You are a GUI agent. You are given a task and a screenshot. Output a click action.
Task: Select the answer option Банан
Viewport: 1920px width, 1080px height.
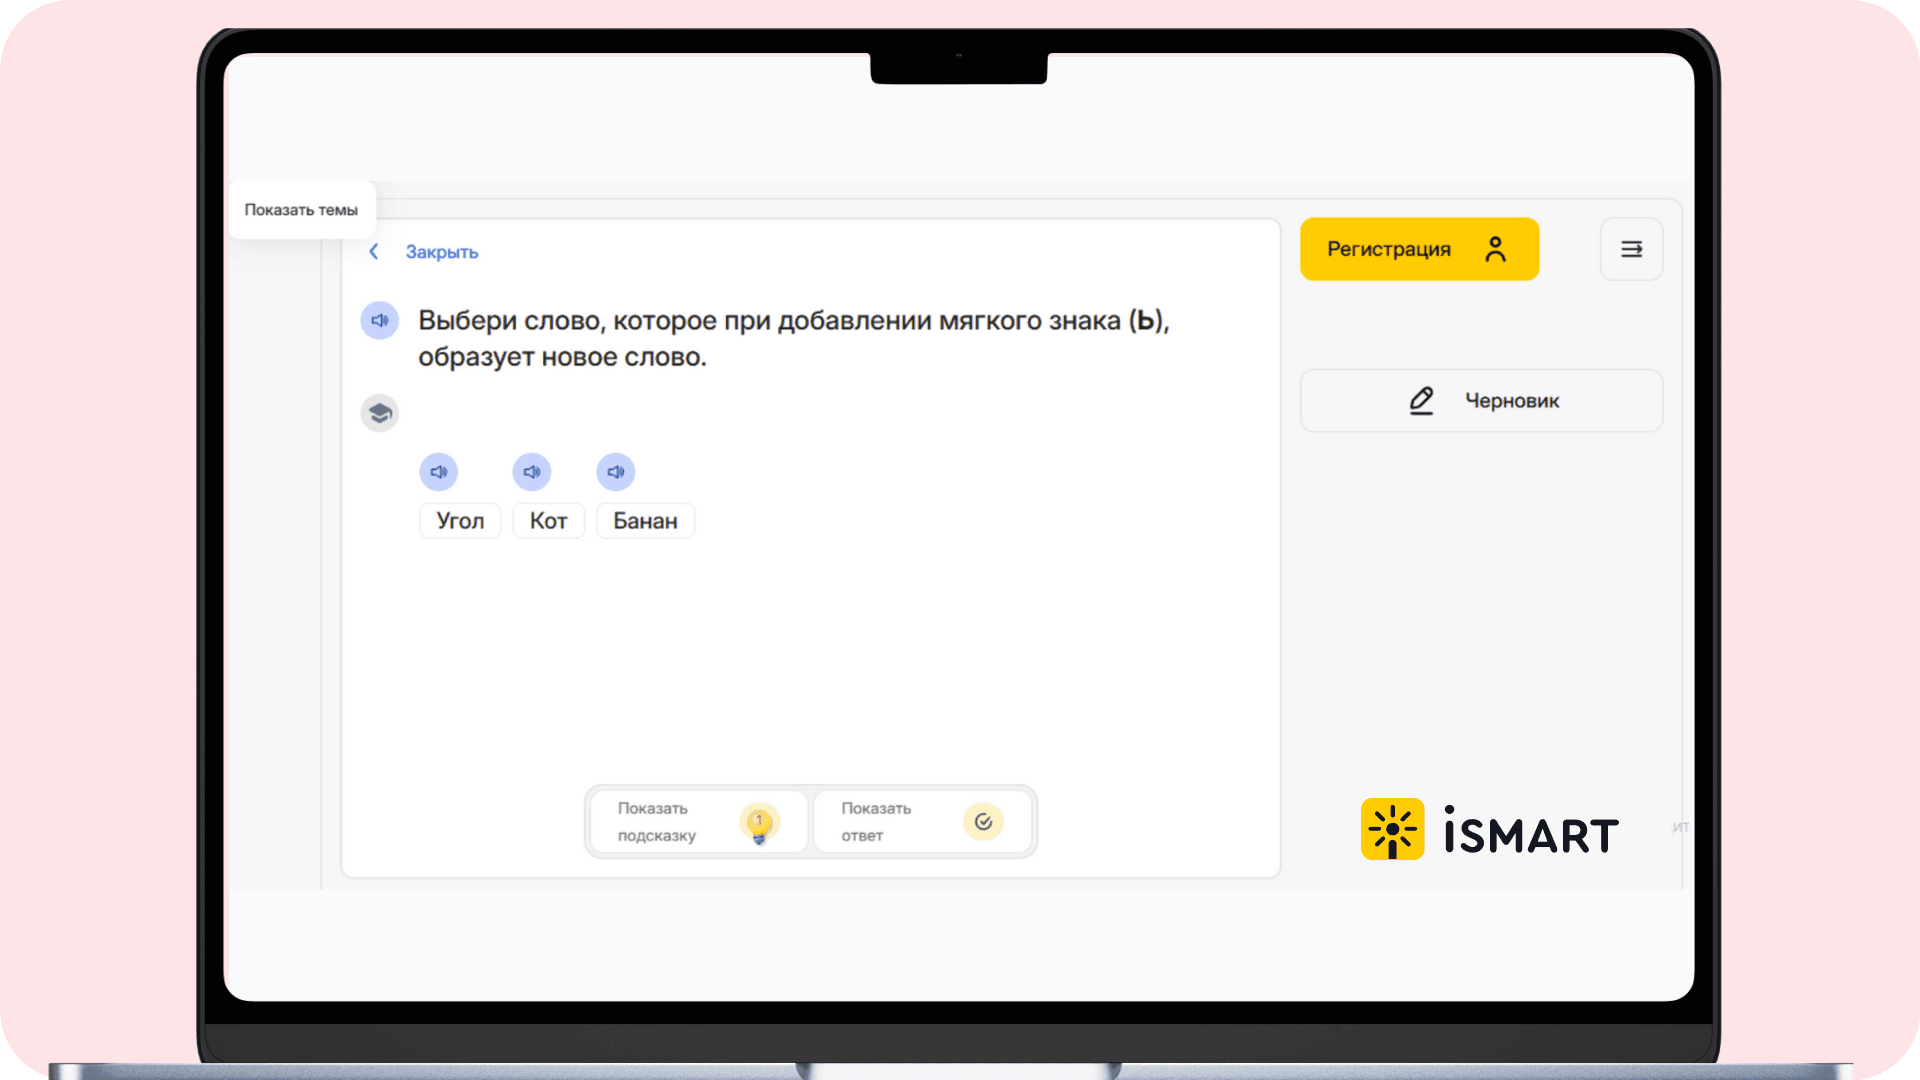click(x=645, y=521)
